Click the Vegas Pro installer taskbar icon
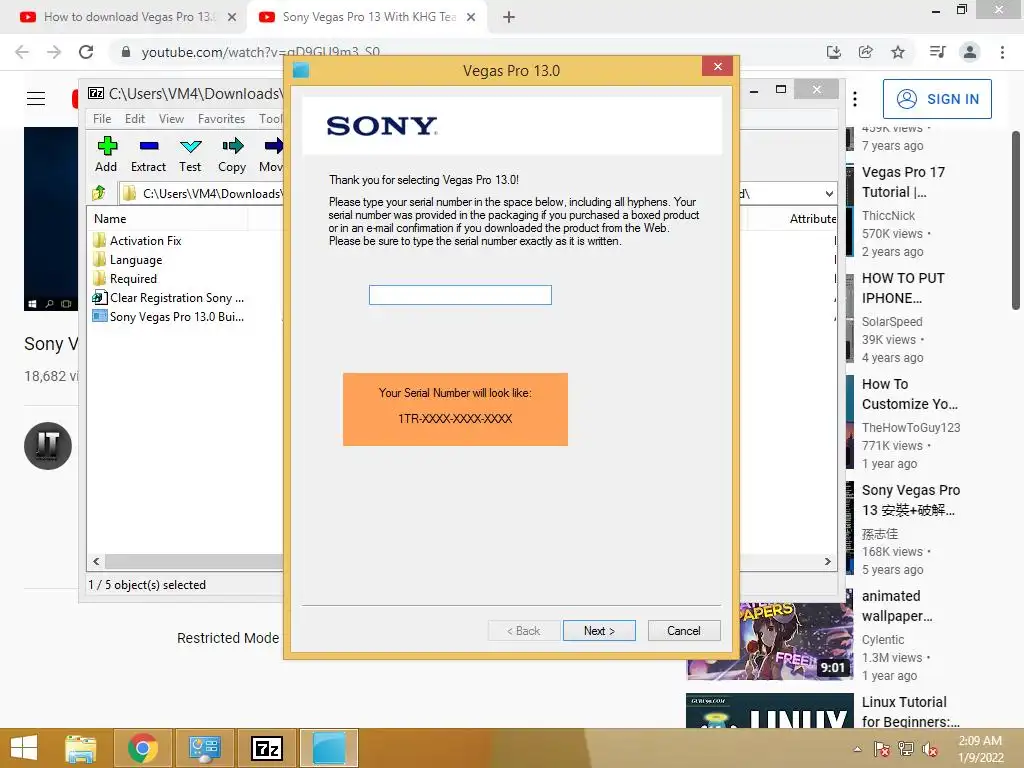This screenshot has width=1024, height=768. point(329,748)
